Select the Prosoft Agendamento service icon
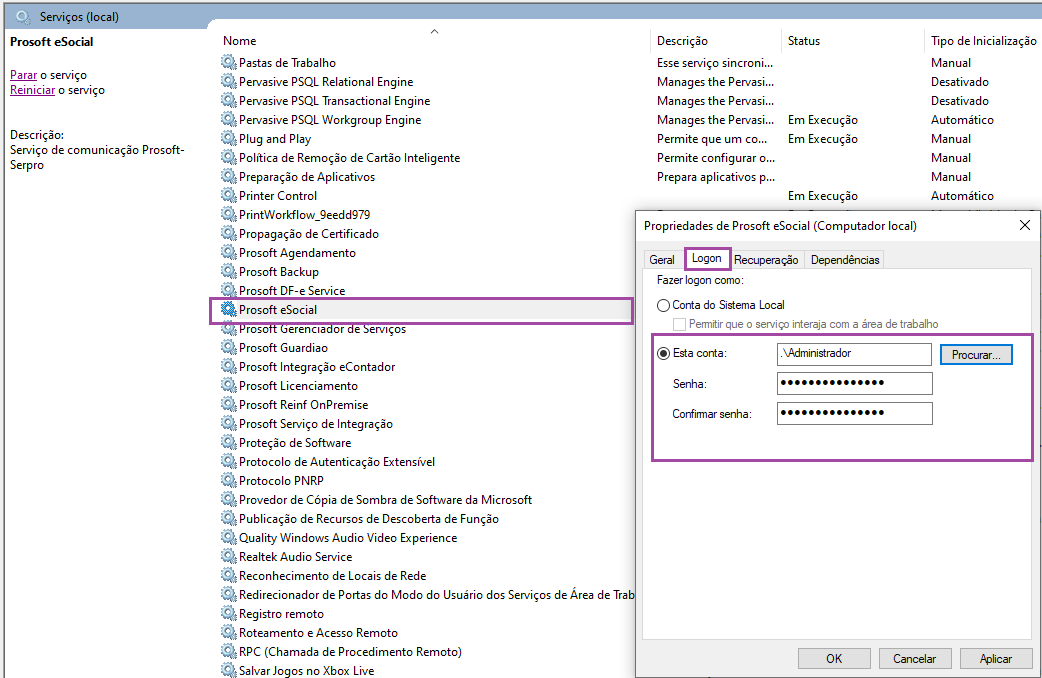The image size is (1042, 678). pyautogui.click(x=229, y=253)
